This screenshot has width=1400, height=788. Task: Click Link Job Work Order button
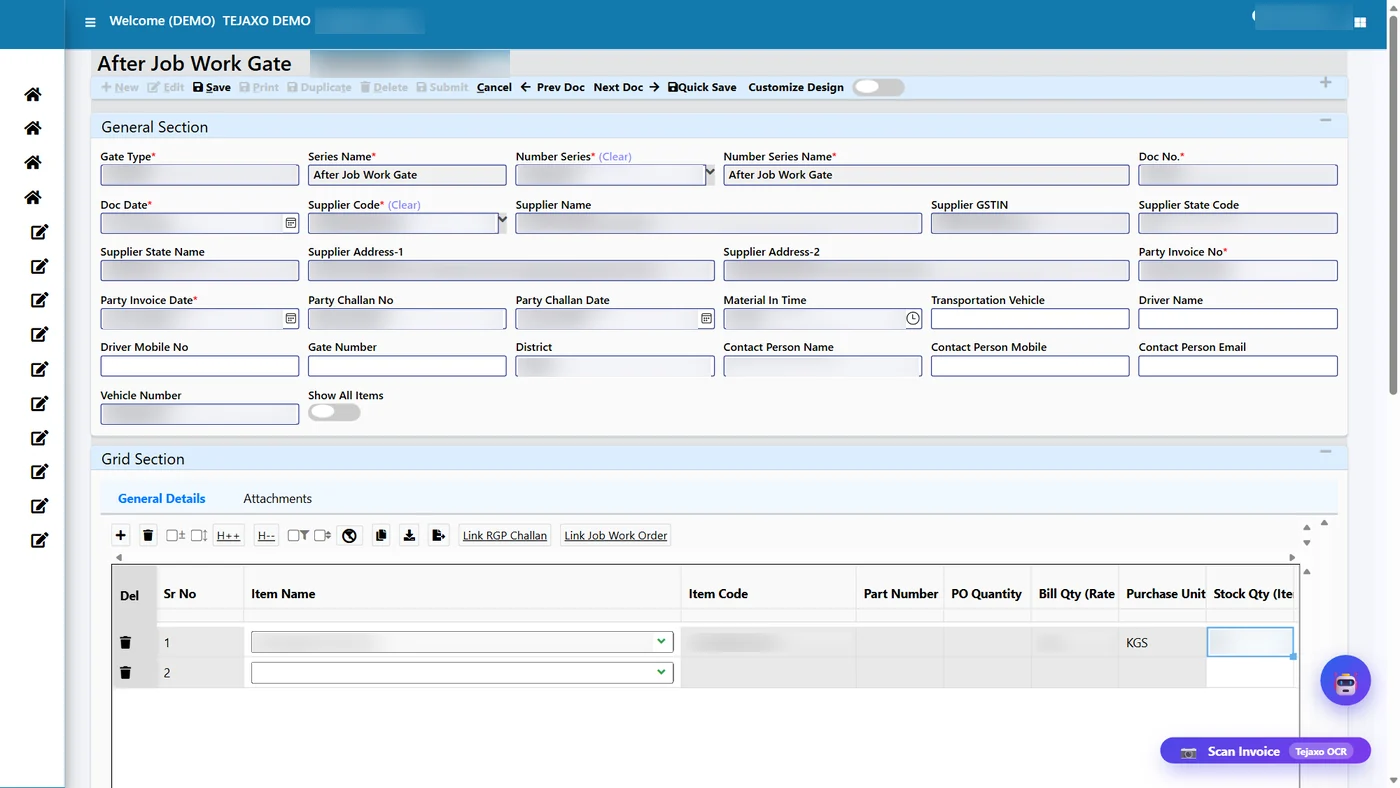coord(616,535)
